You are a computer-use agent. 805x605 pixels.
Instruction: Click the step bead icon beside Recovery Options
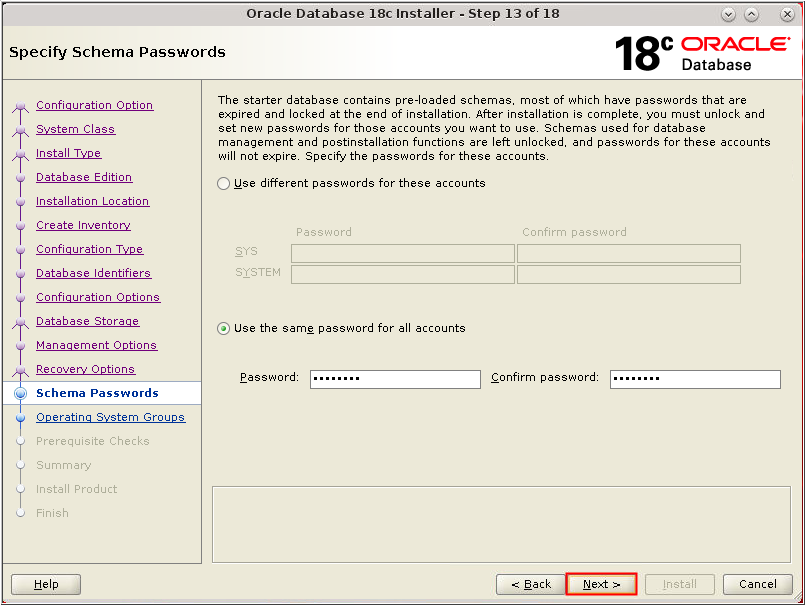tap(21, 369)
